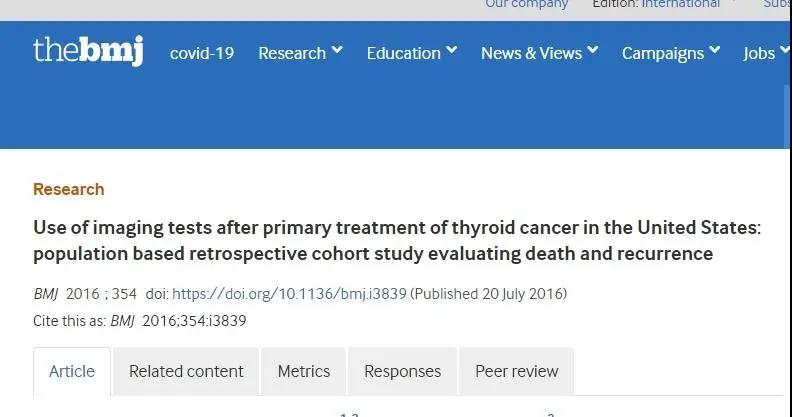792x417 pixels.
Task: Click the thebmj logo
Action: [88, 51]
